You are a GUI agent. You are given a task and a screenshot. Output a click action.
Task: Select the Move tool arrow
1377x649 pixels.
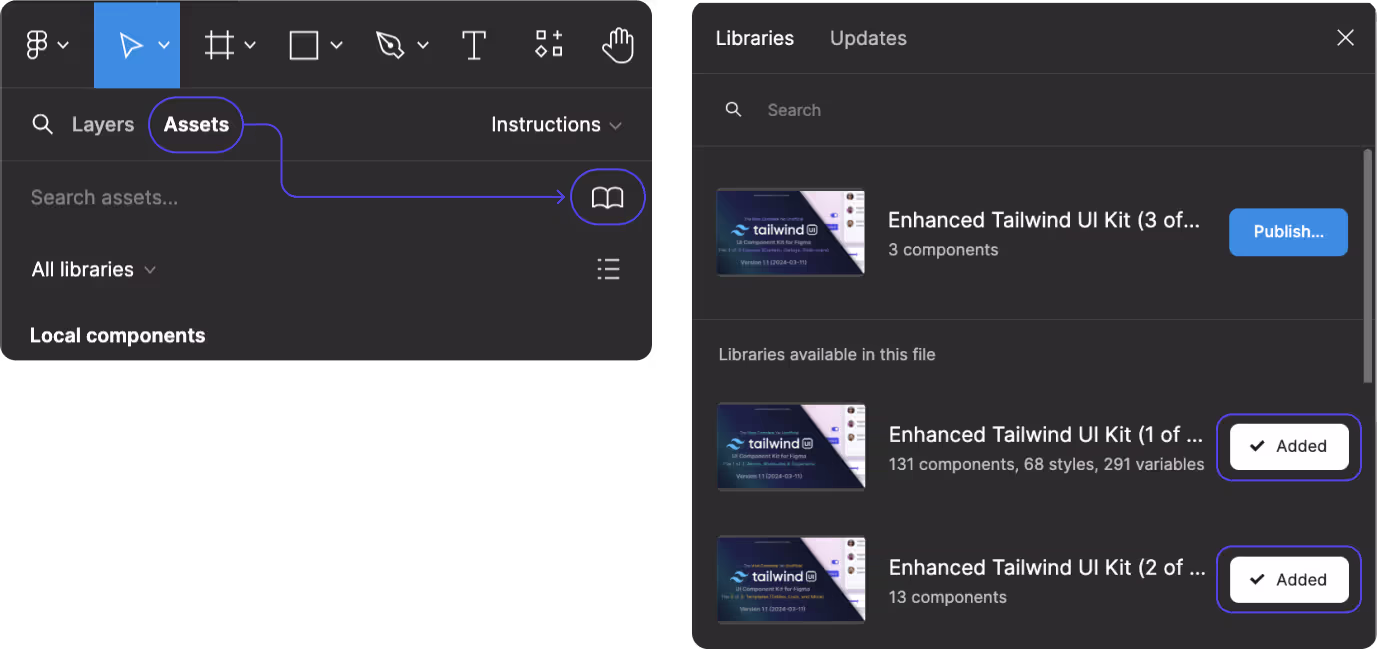[x=130, y=45]
